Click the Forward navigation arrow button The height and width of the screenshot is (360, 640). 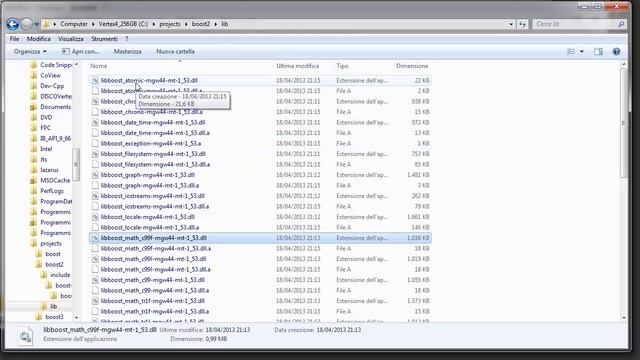(x=27, y=24)
